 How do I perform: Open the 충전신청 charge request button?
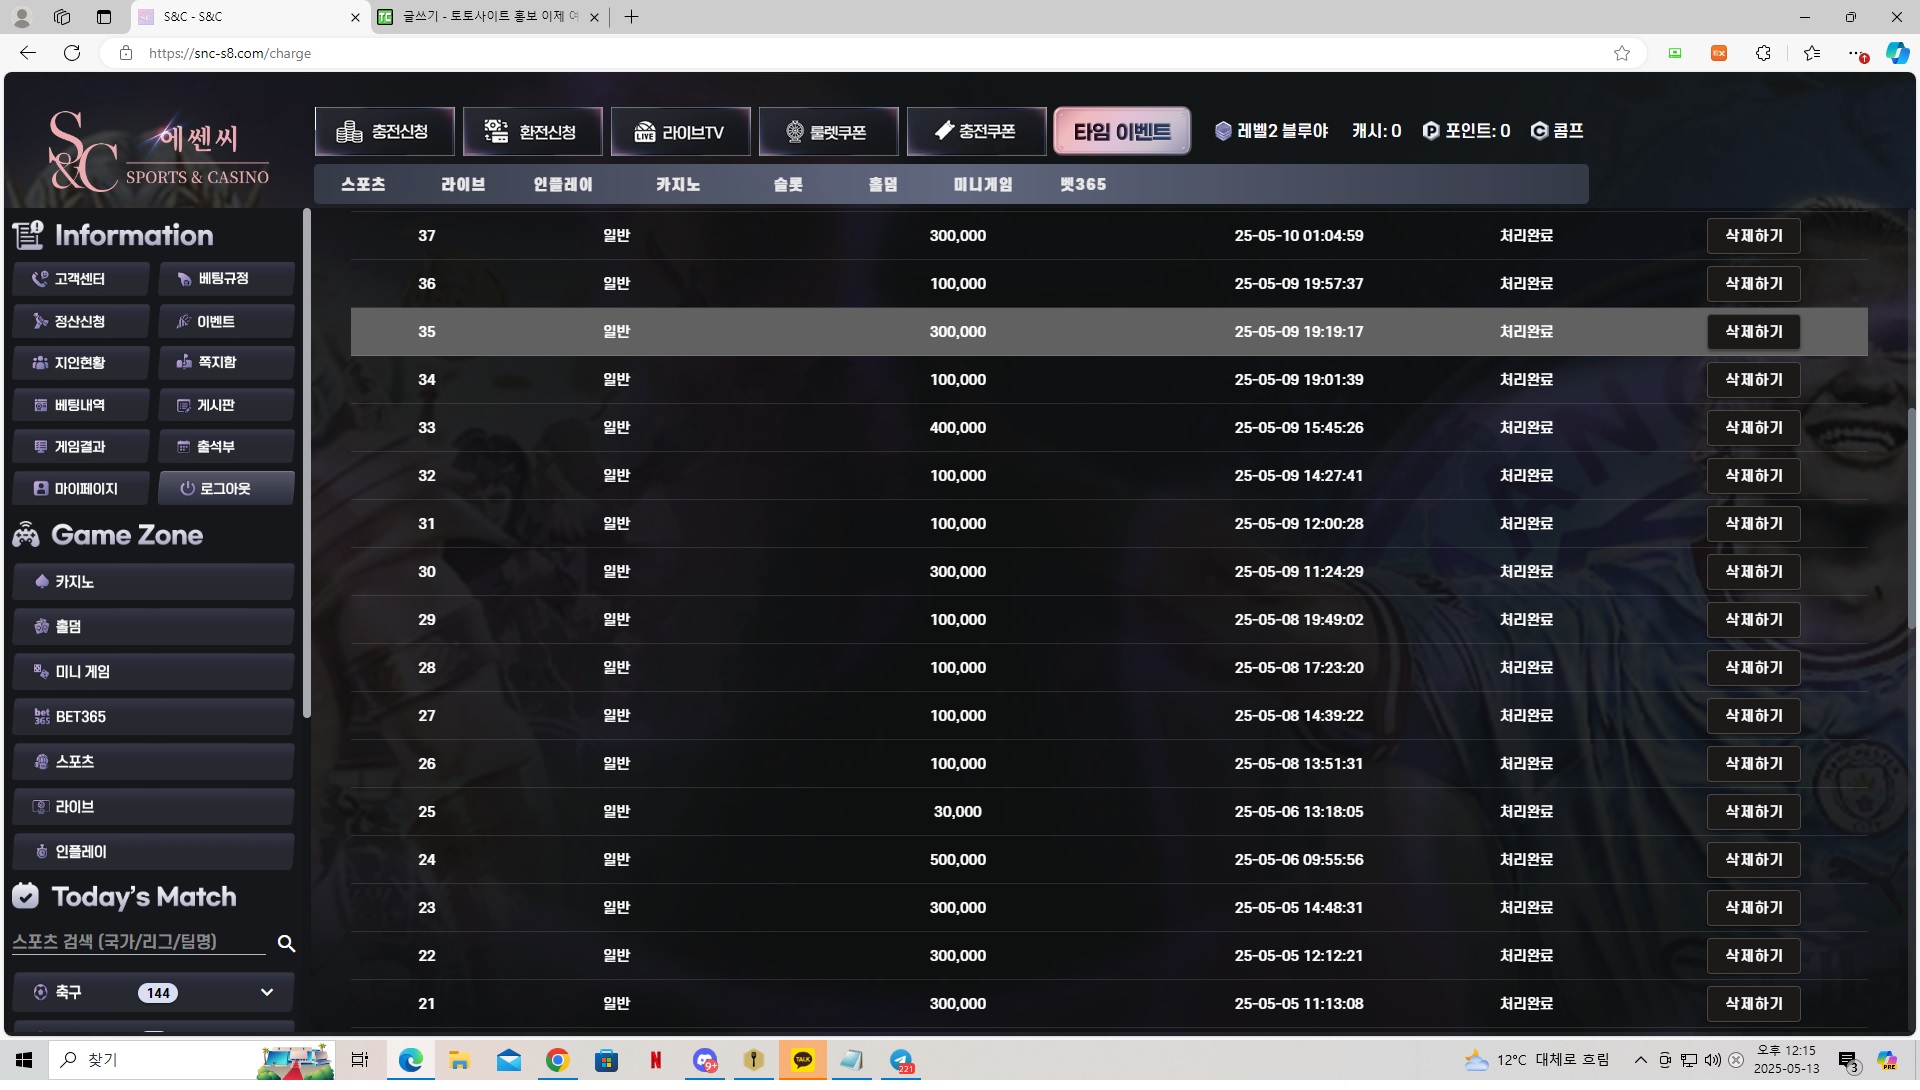coord(384,132)
